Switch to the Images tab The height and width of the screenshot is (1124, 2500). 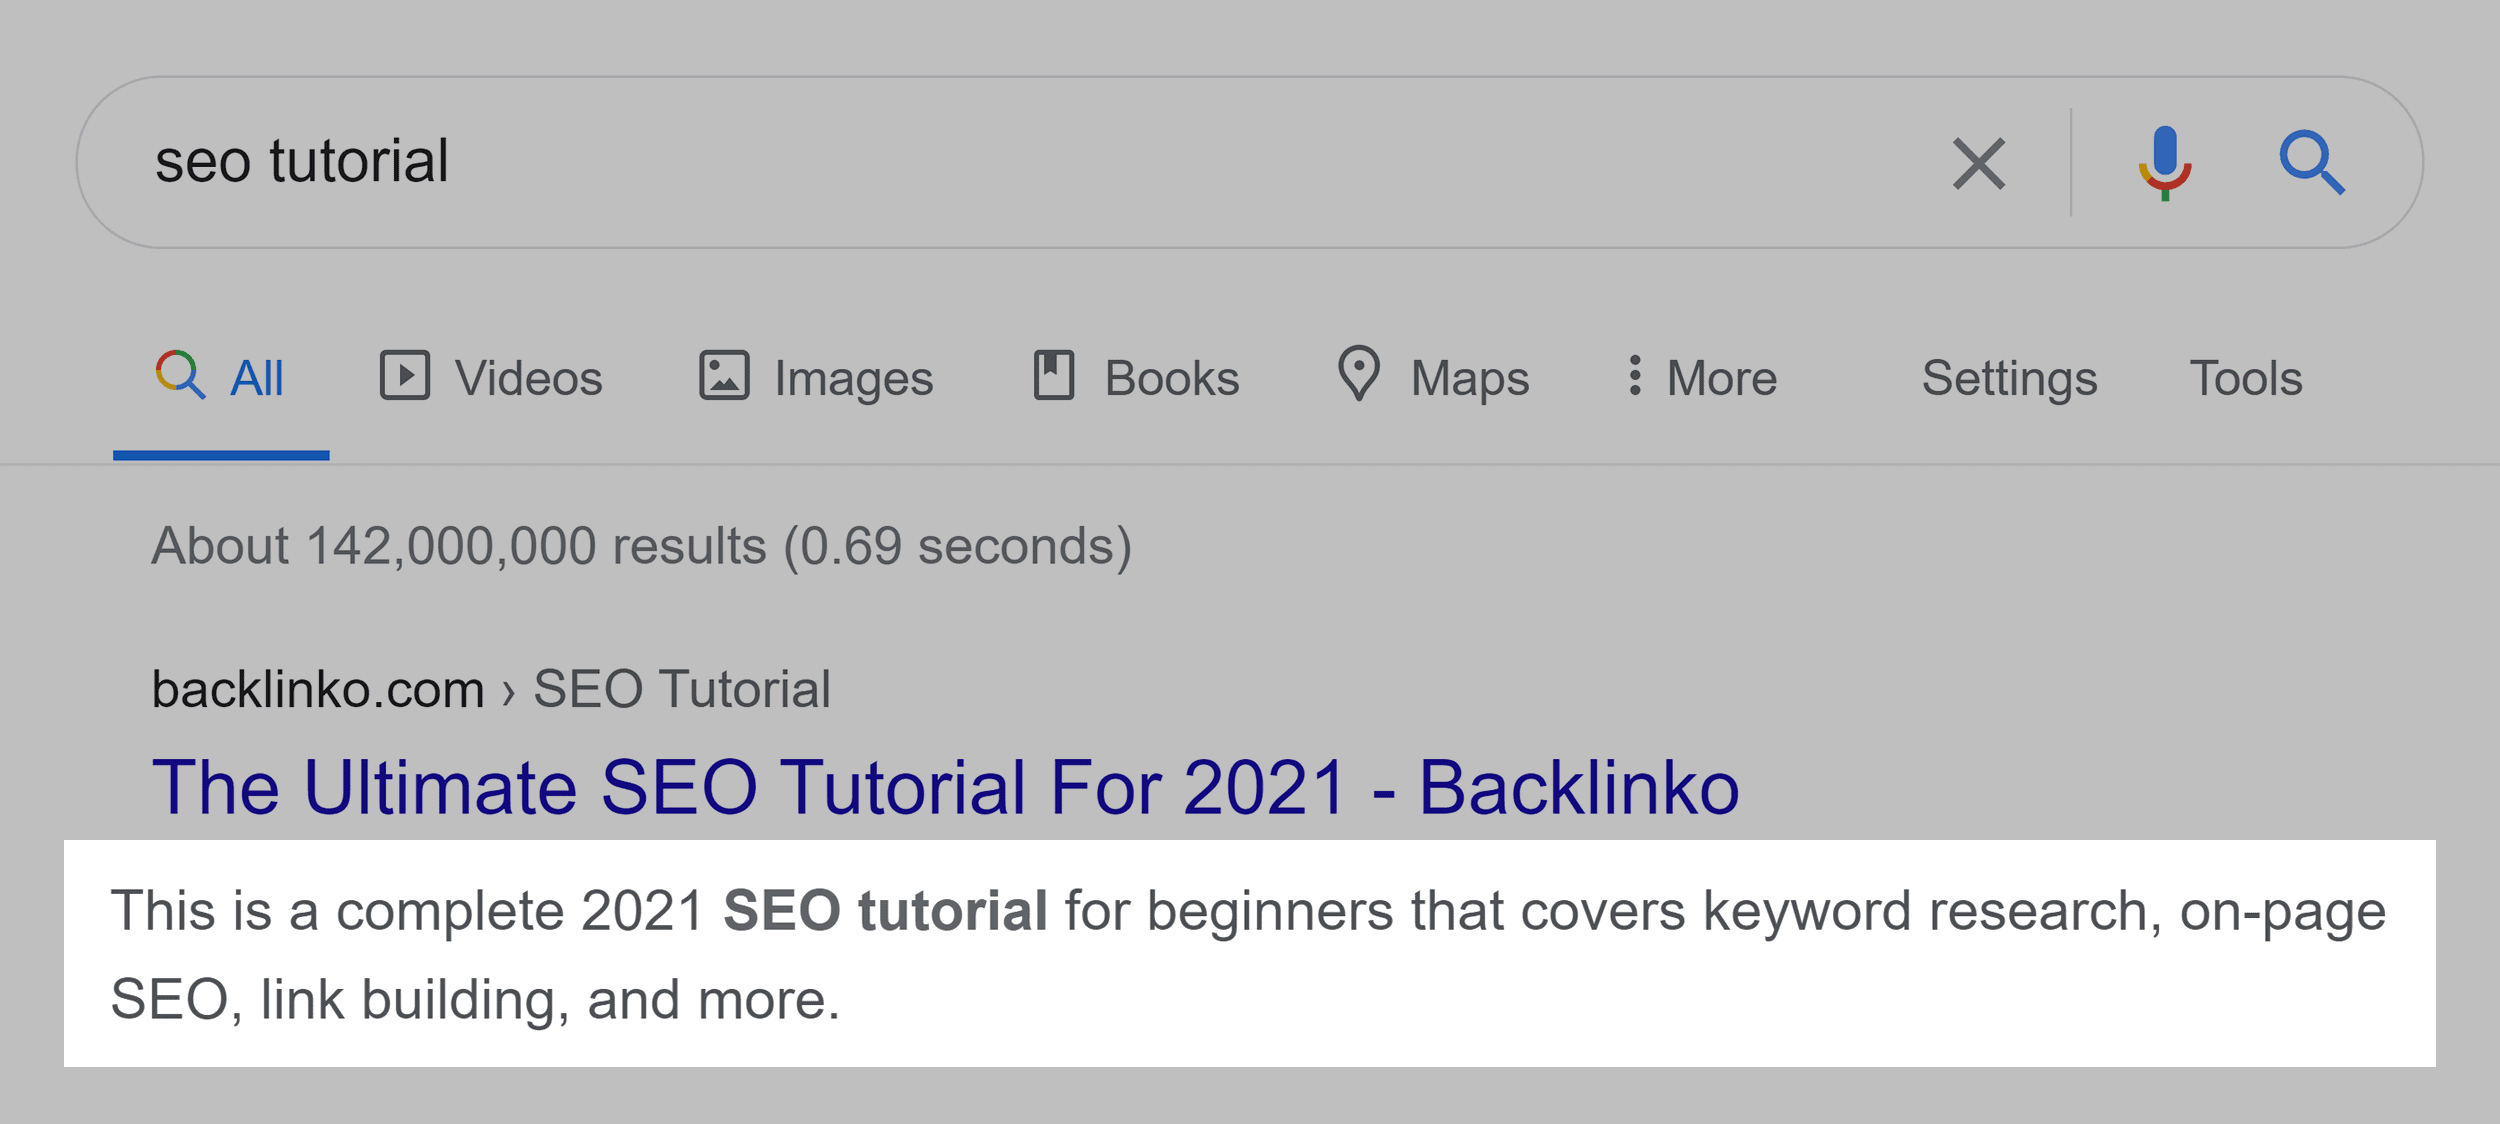pyautogui.click(x=853, y=377)
